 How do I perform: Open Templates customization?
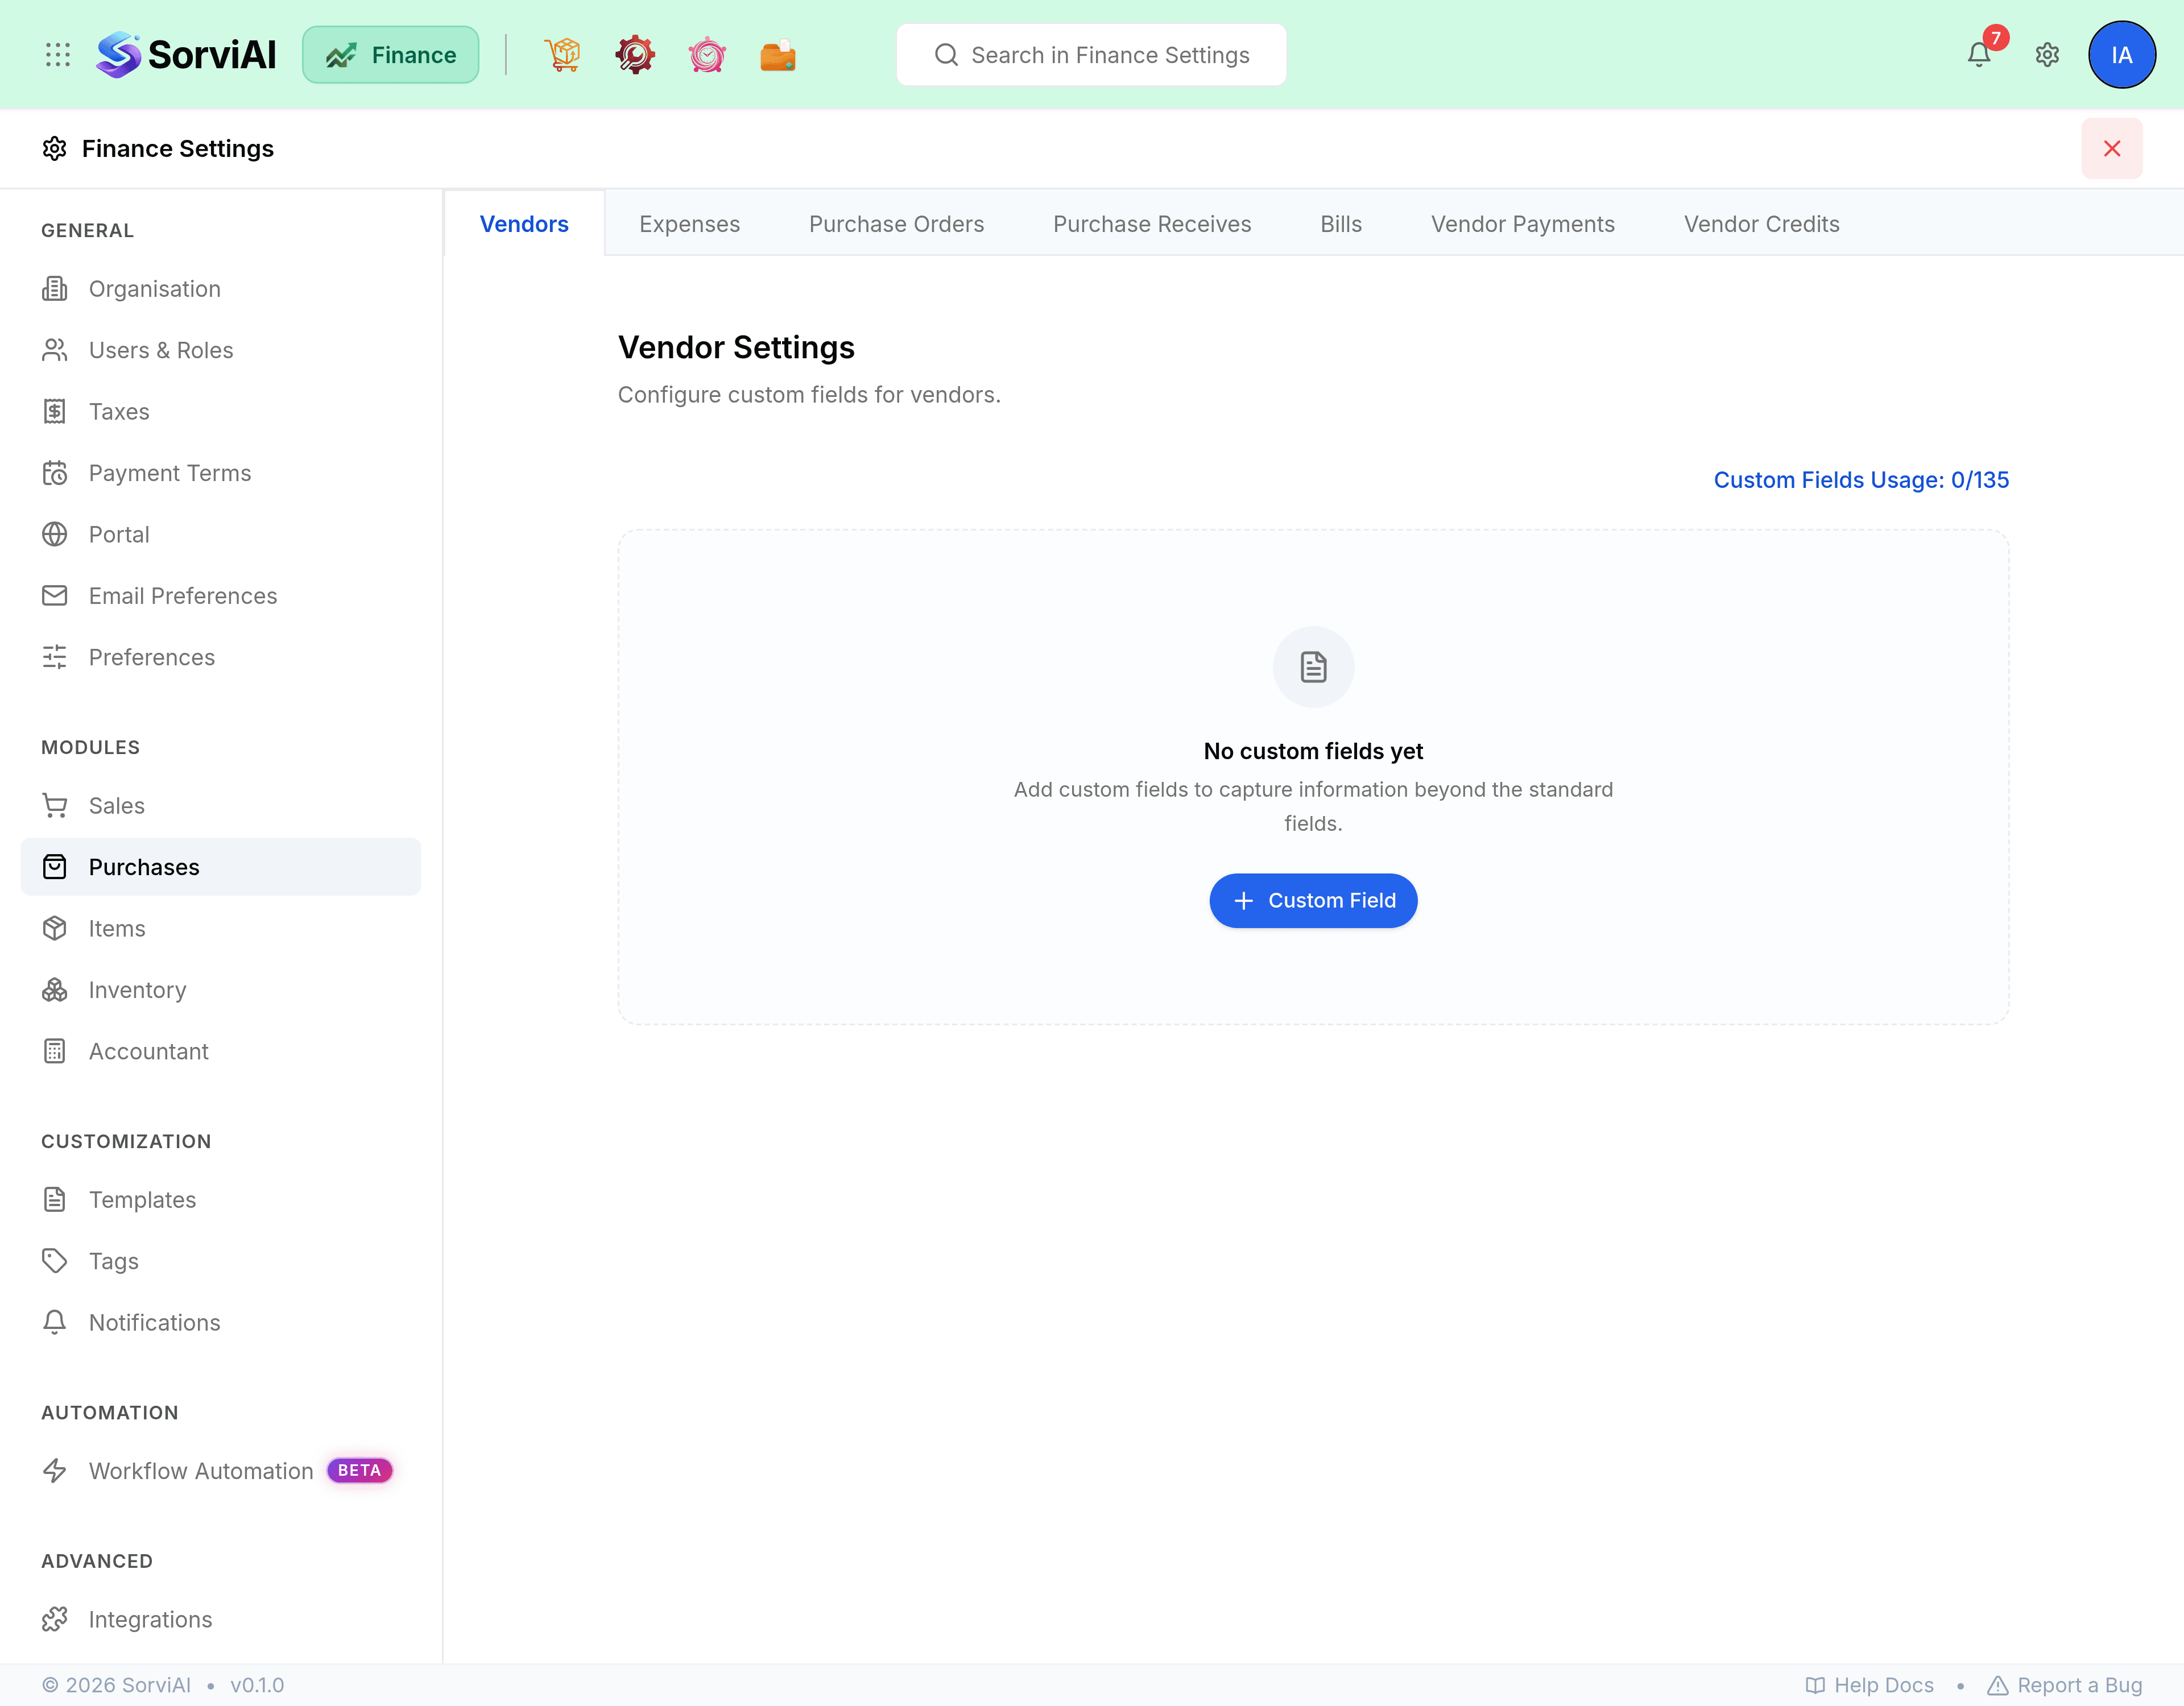[x=221, y=1200]
